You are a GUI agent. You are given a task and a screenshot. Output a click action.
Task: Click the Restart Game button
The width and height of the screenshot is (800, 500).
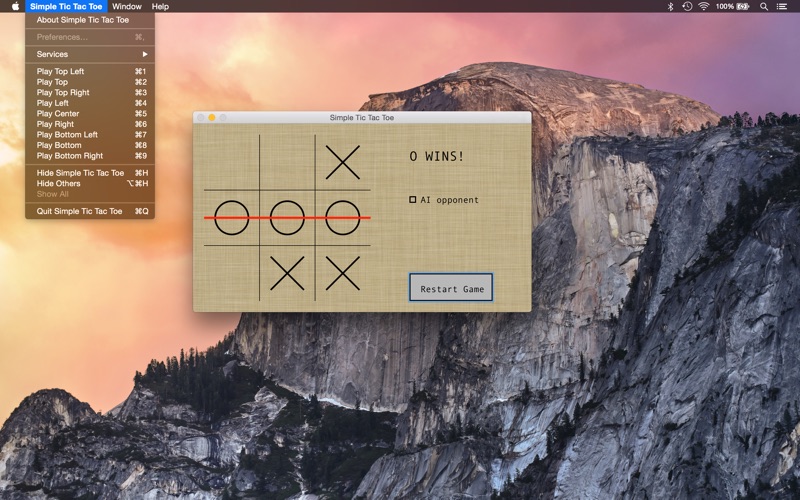[x=451, y=287]
